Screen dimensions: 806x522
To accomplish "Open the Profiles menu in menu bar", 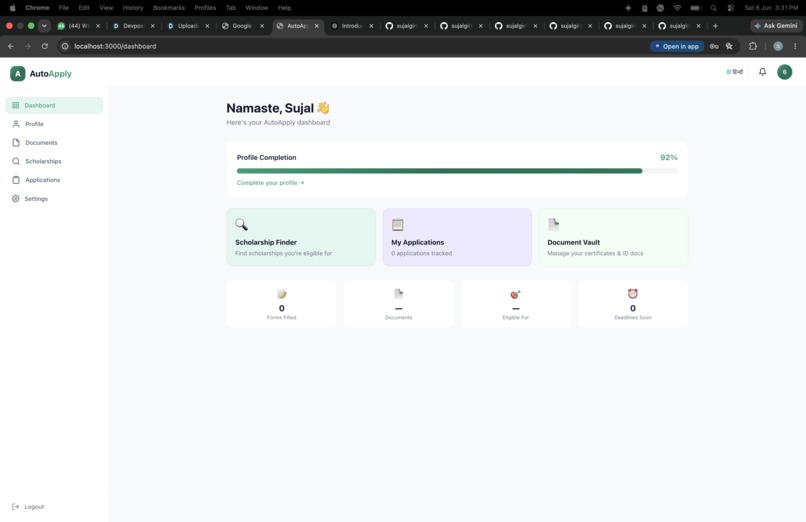I will [x=205, y=8].
